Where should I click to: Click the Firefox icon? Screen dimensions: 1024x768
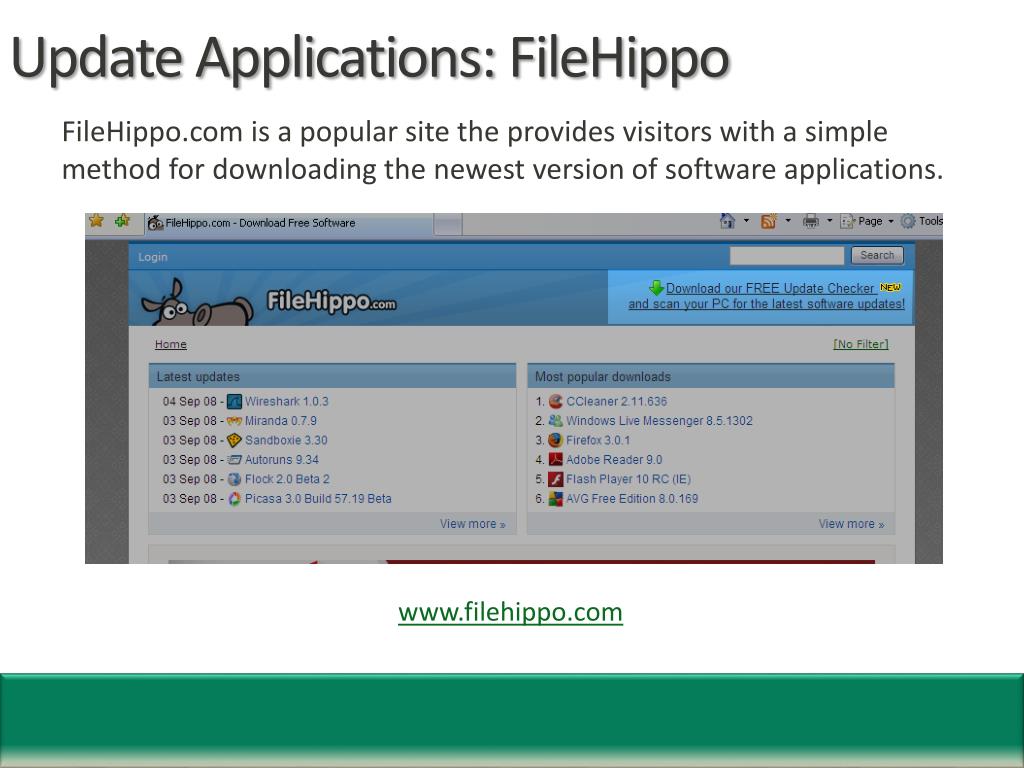[556, 440]
